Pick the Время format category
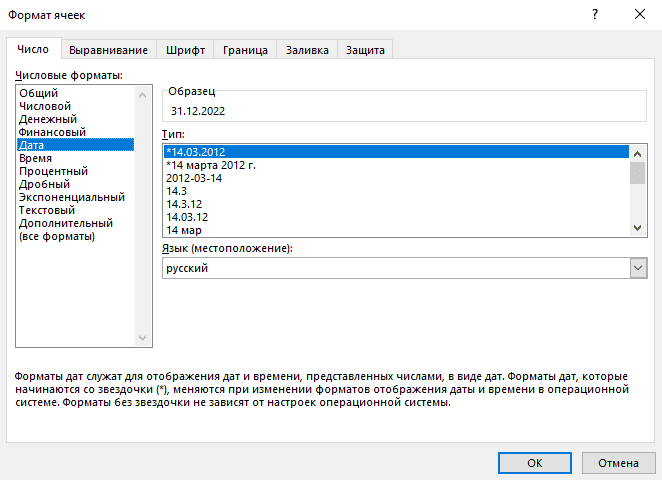Viewport: 662px width, 480px height. [36, 158]
